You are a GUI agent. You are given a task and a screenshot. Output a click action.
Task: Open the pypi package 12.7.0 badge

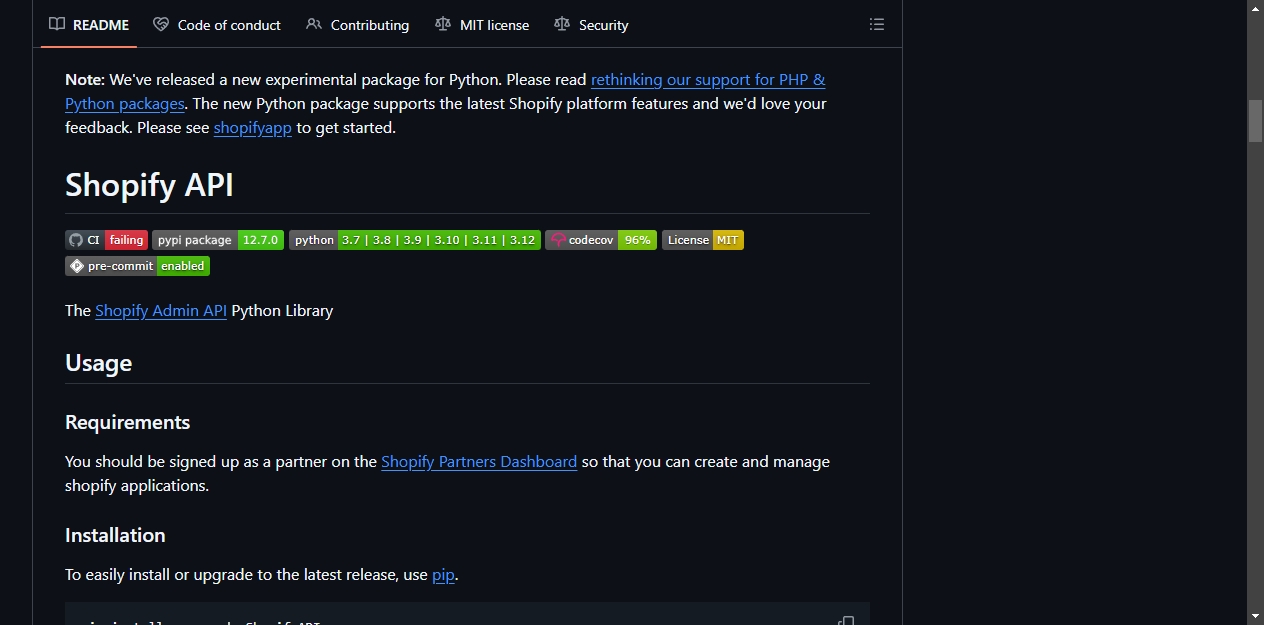tap(218, 240)
